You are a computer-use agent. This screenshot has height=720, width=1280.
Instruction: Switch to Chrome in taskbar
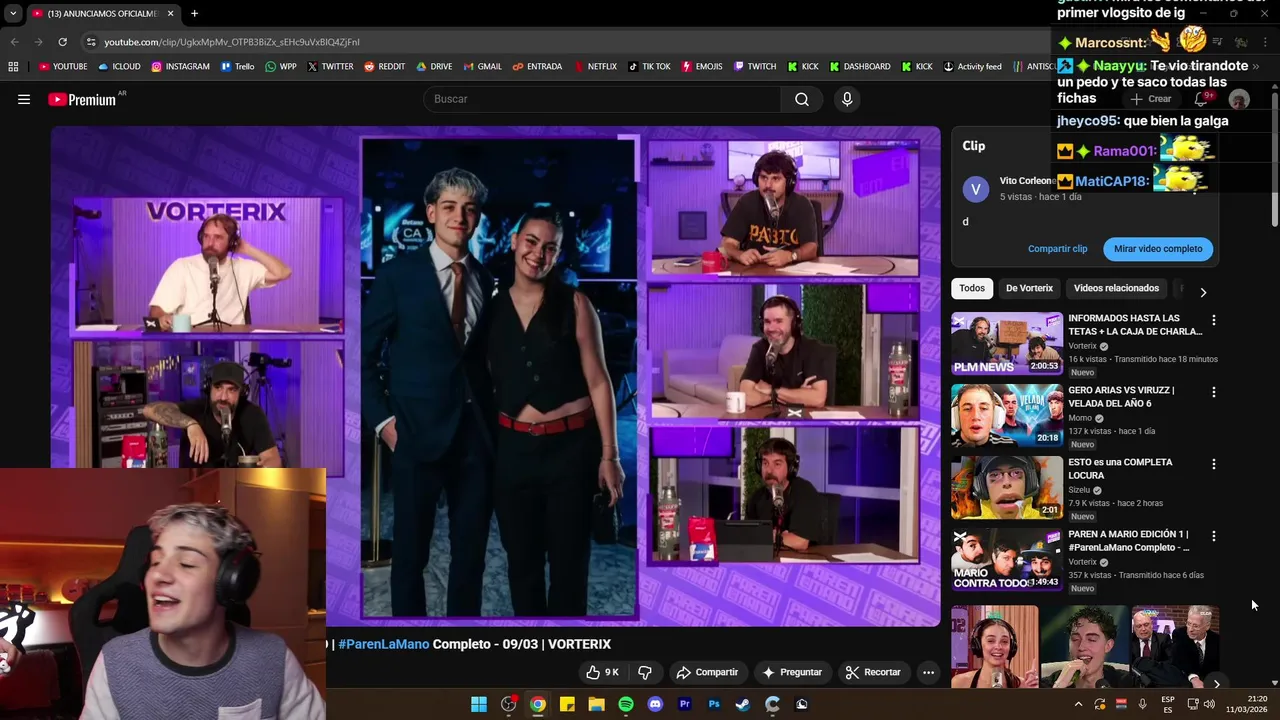pos(538,704)
